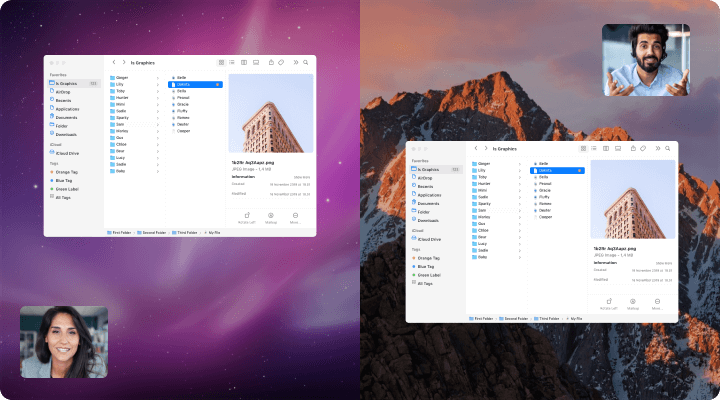Viewport: 720px width, 400px height.
Task: Switch to column view in mountain-wallpaper Finder window
Action: click(606, 148)
